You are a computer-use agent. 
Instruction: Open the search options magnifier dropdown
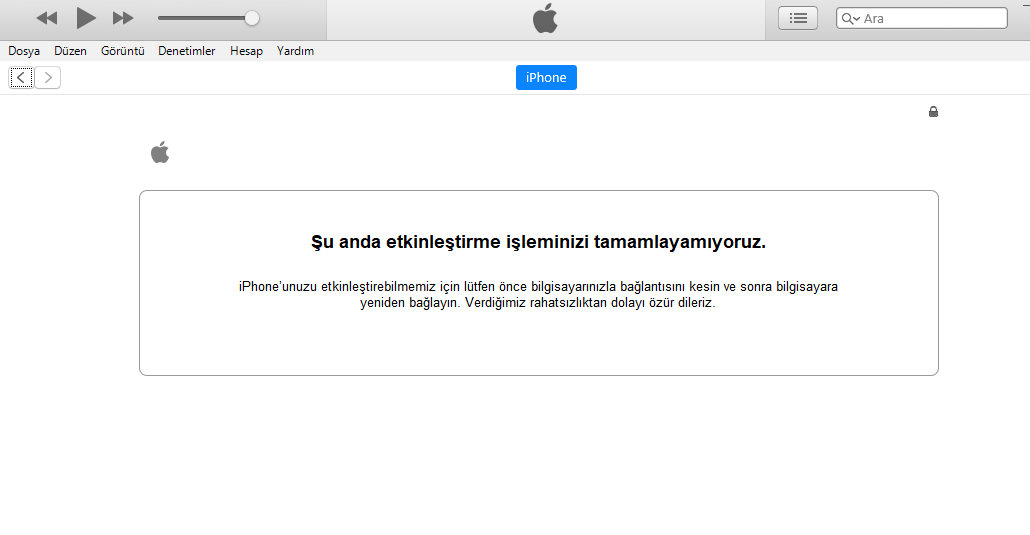click(851, 18)
